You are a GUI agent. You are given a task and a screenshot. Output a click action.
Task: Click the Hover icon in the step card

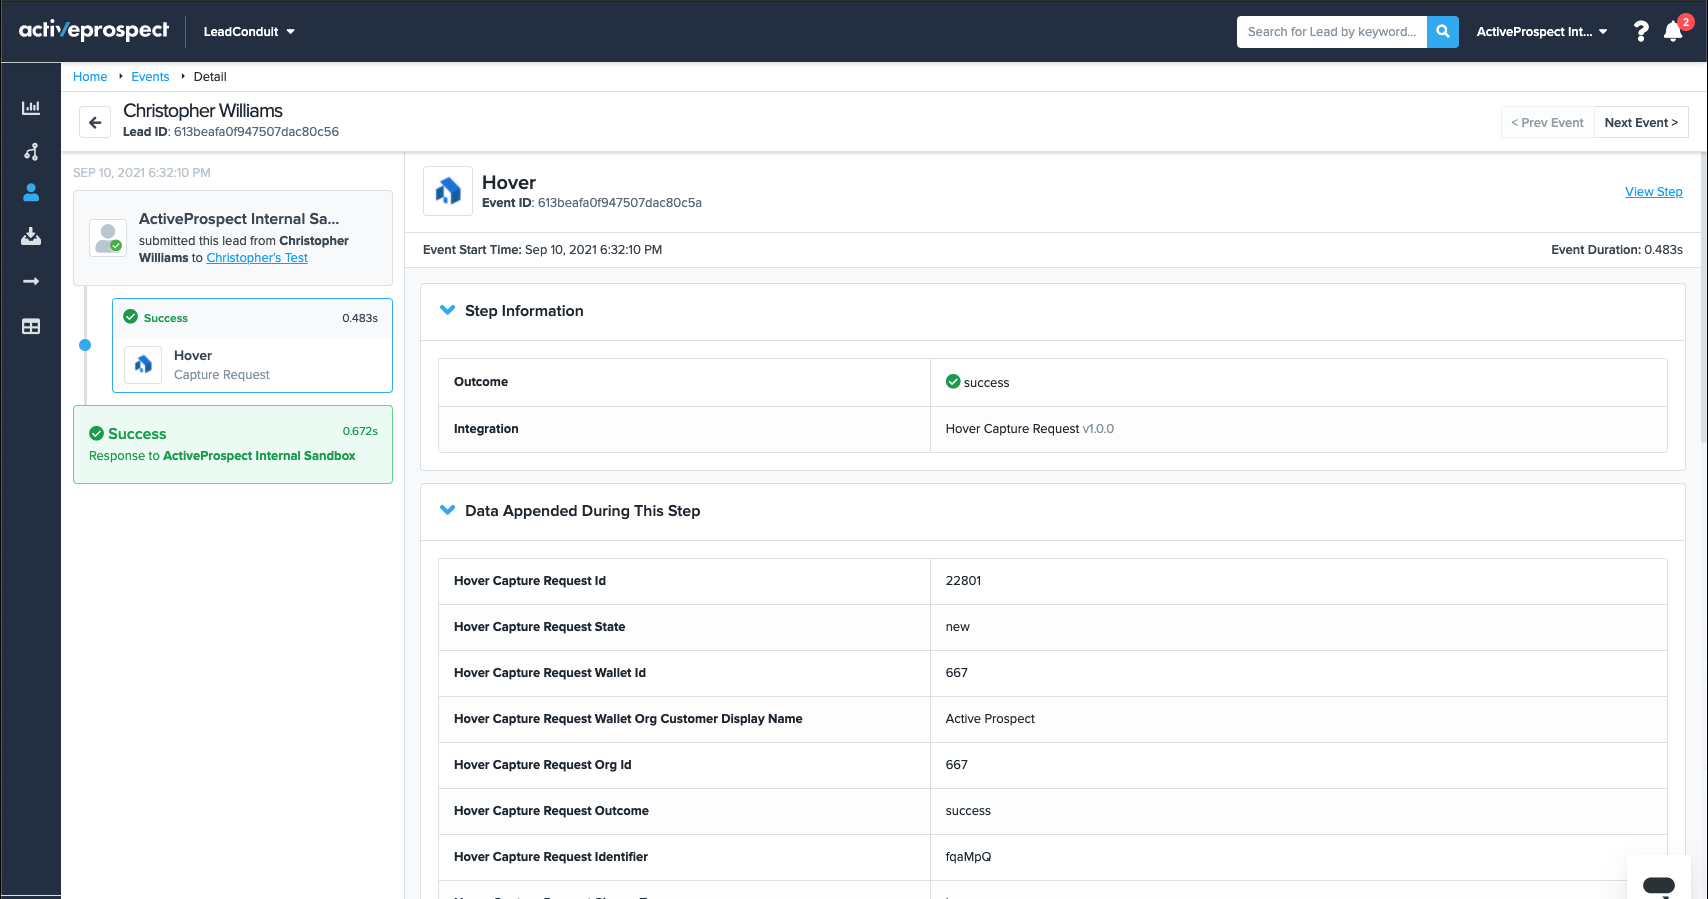pyautogui.click(x=143, y=365)
